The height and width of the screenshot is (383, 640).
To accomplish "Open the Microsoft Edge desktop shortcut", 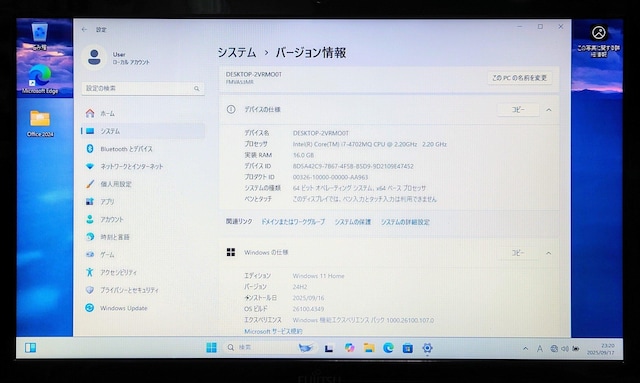I will click(40, 80).
